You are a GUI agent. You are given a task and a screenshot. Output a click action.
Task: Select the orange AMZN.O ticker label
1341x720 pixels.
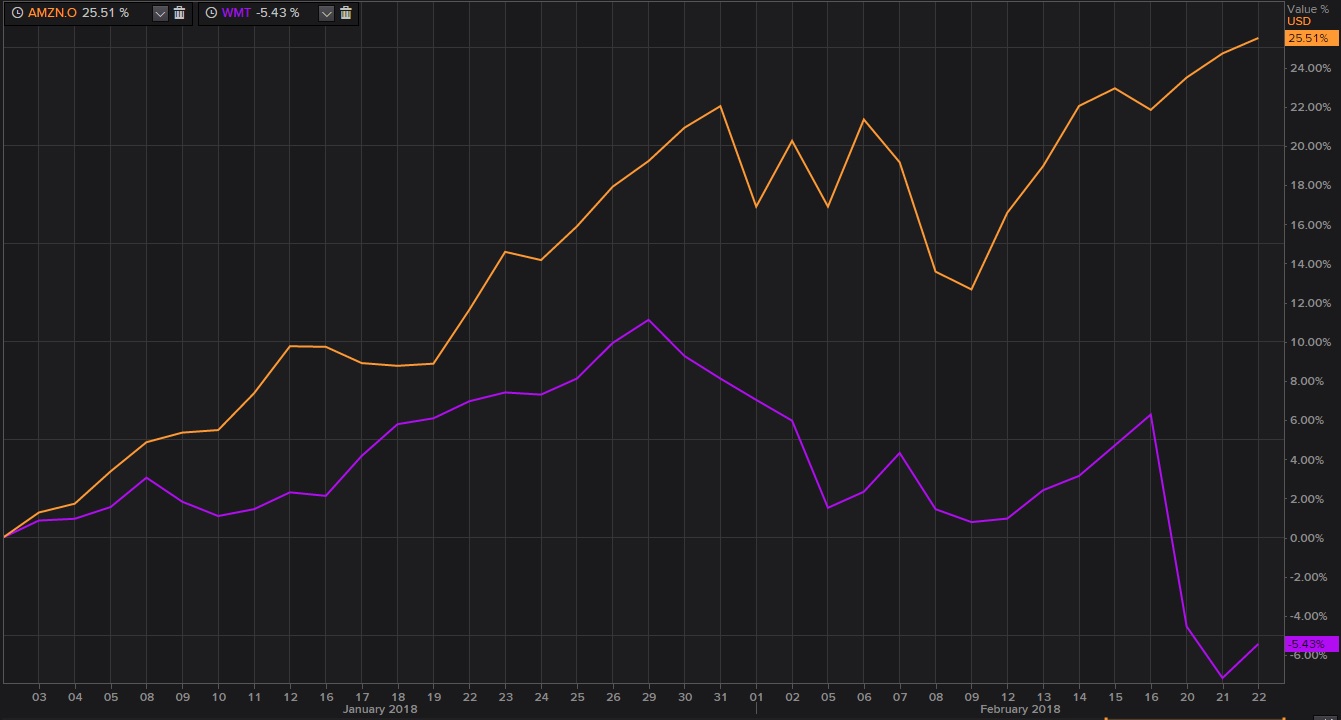coord(52,13)
